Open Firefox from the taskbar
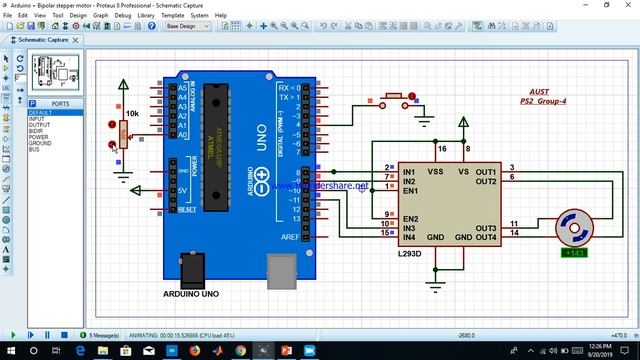 tap(195, 351)
